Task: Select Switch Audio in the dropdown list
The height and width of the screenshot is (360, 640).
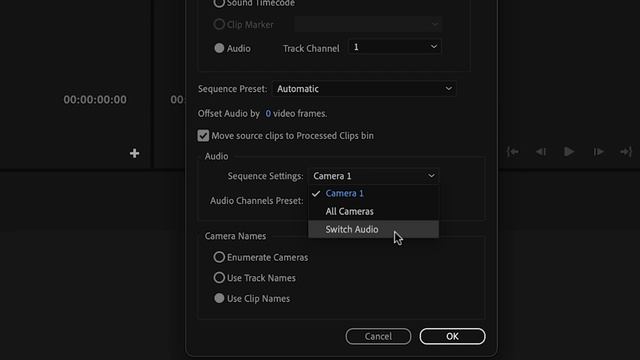Action: click(373, 229)
